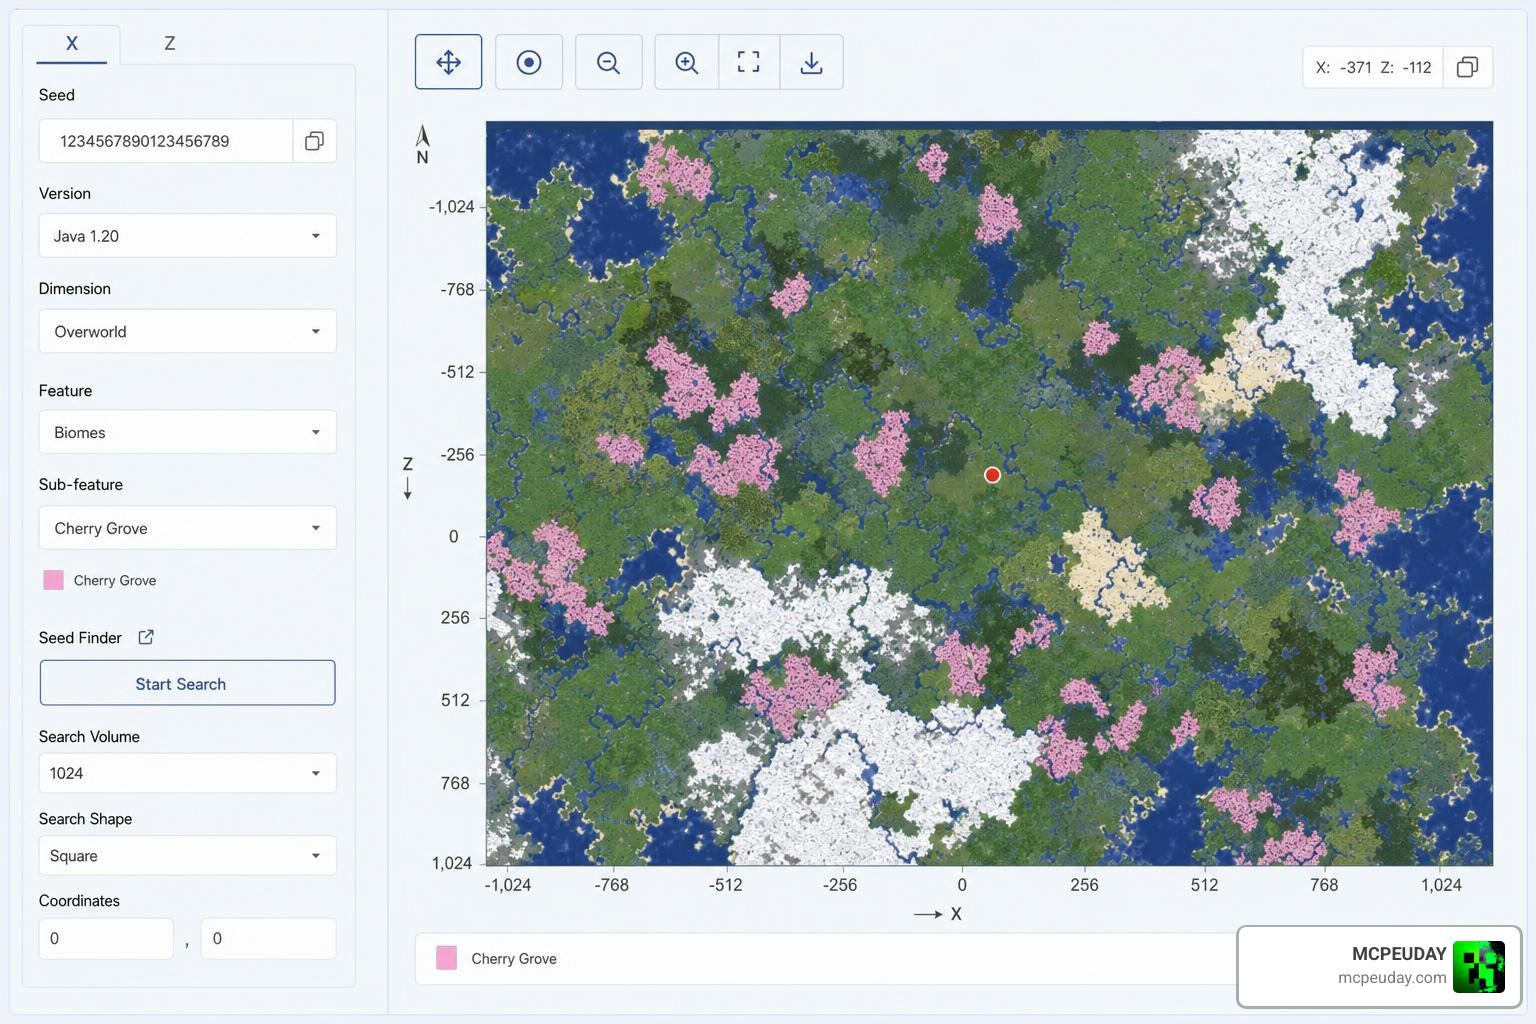Open the Version Java 1.20 dropdown
The width and height of the screenshot is (1536, 1024).
pos(188,236)
